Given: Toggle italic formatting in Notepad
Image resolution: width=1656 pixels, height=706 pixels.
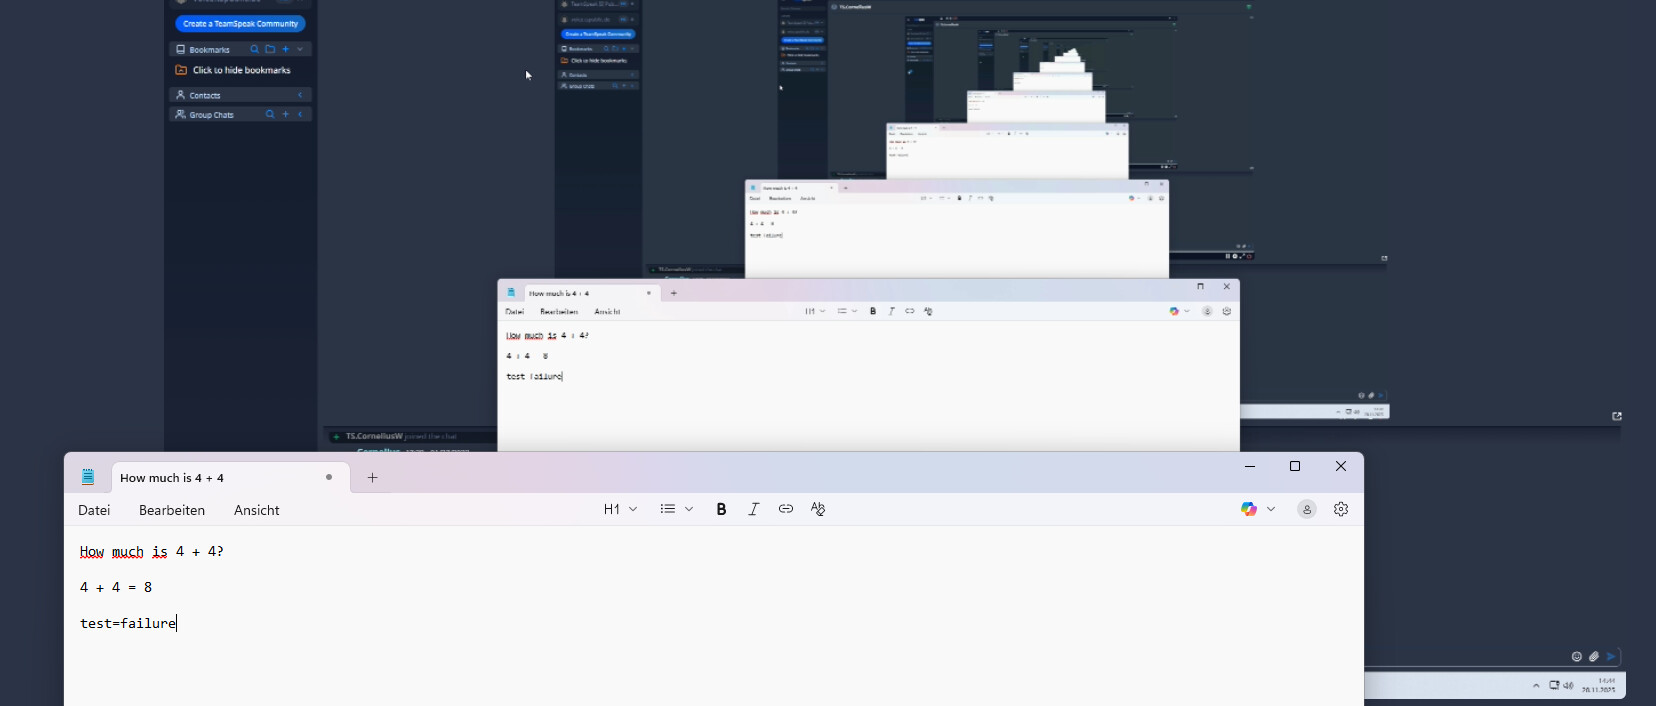Looking at the screenshot, I should (x=754, y=509).
